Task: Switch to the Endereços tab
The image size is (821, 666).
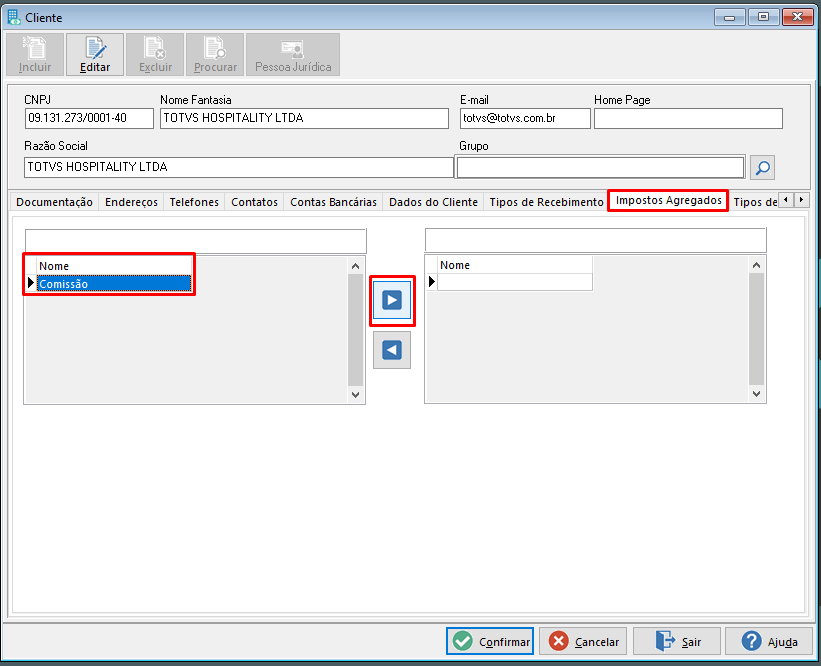Action: (x=131, y=202)
